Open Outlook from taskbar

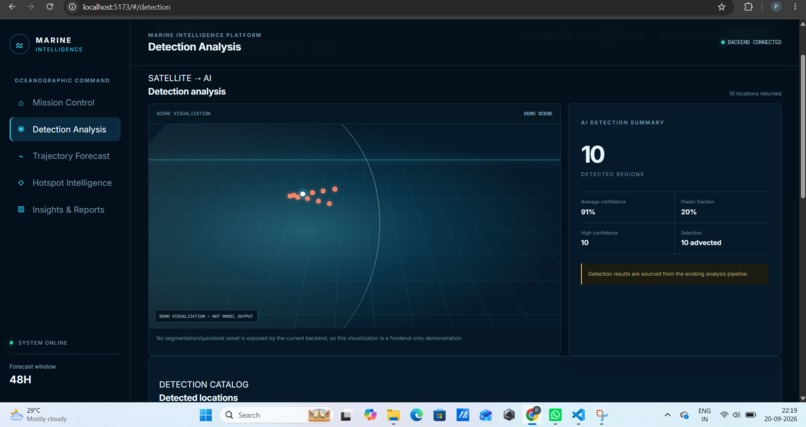[x=486, y=415]
